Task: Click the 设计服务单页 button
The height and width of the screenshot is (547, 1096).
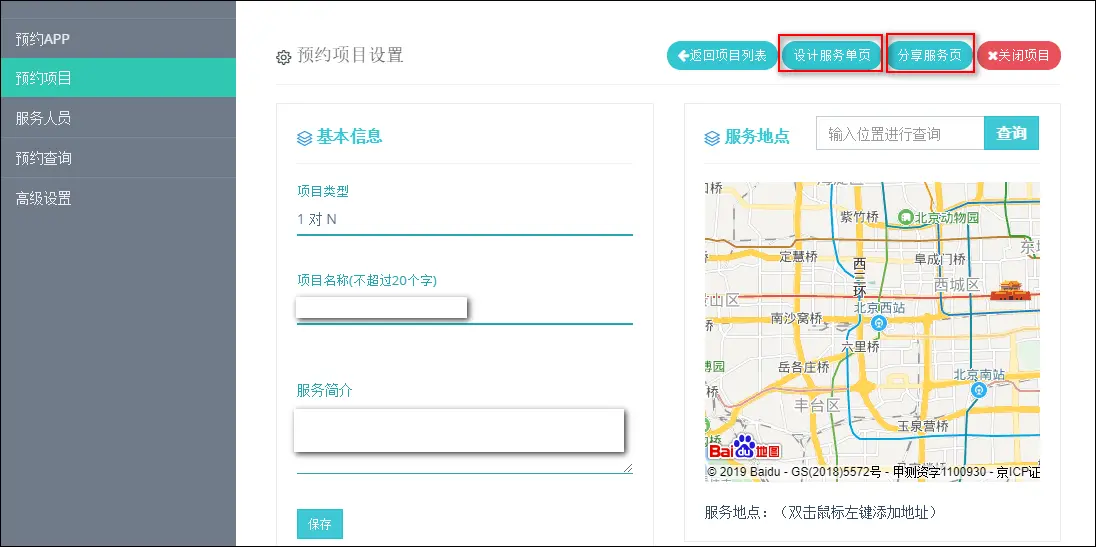Action: point(831,56)
